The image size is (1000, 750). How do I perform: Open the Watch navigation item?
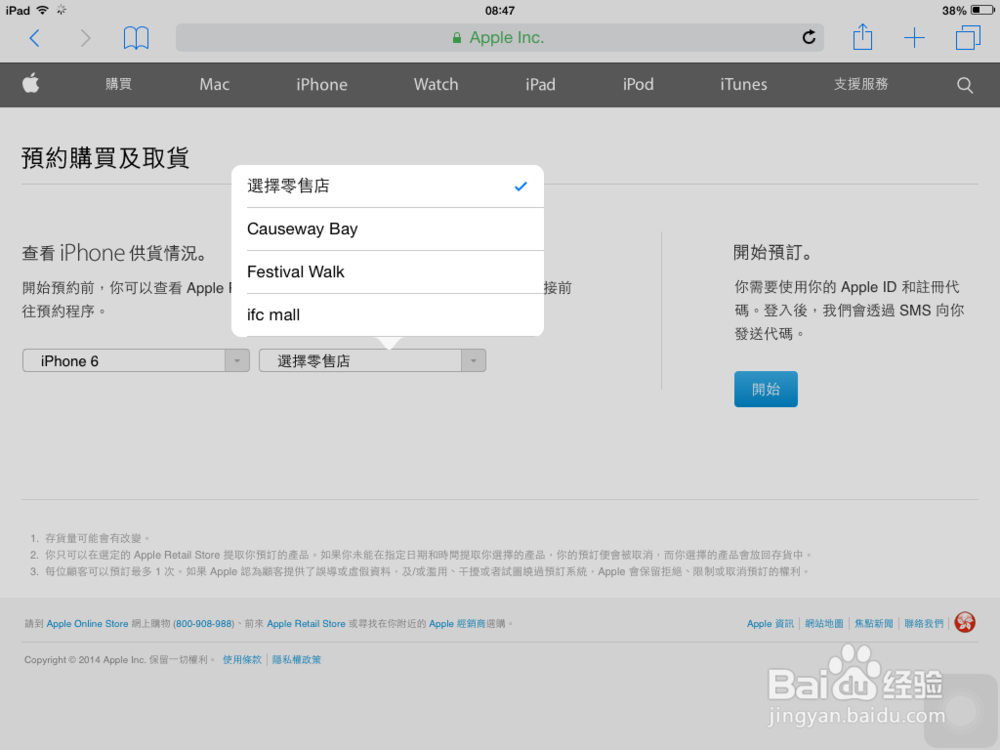[436, 84]
